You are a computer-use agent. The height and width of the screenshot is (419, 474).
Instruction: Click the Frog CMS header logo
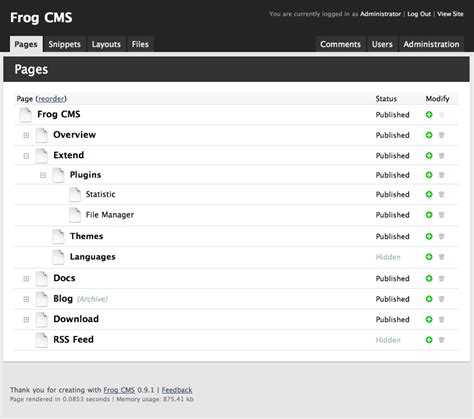coord(41,17)
